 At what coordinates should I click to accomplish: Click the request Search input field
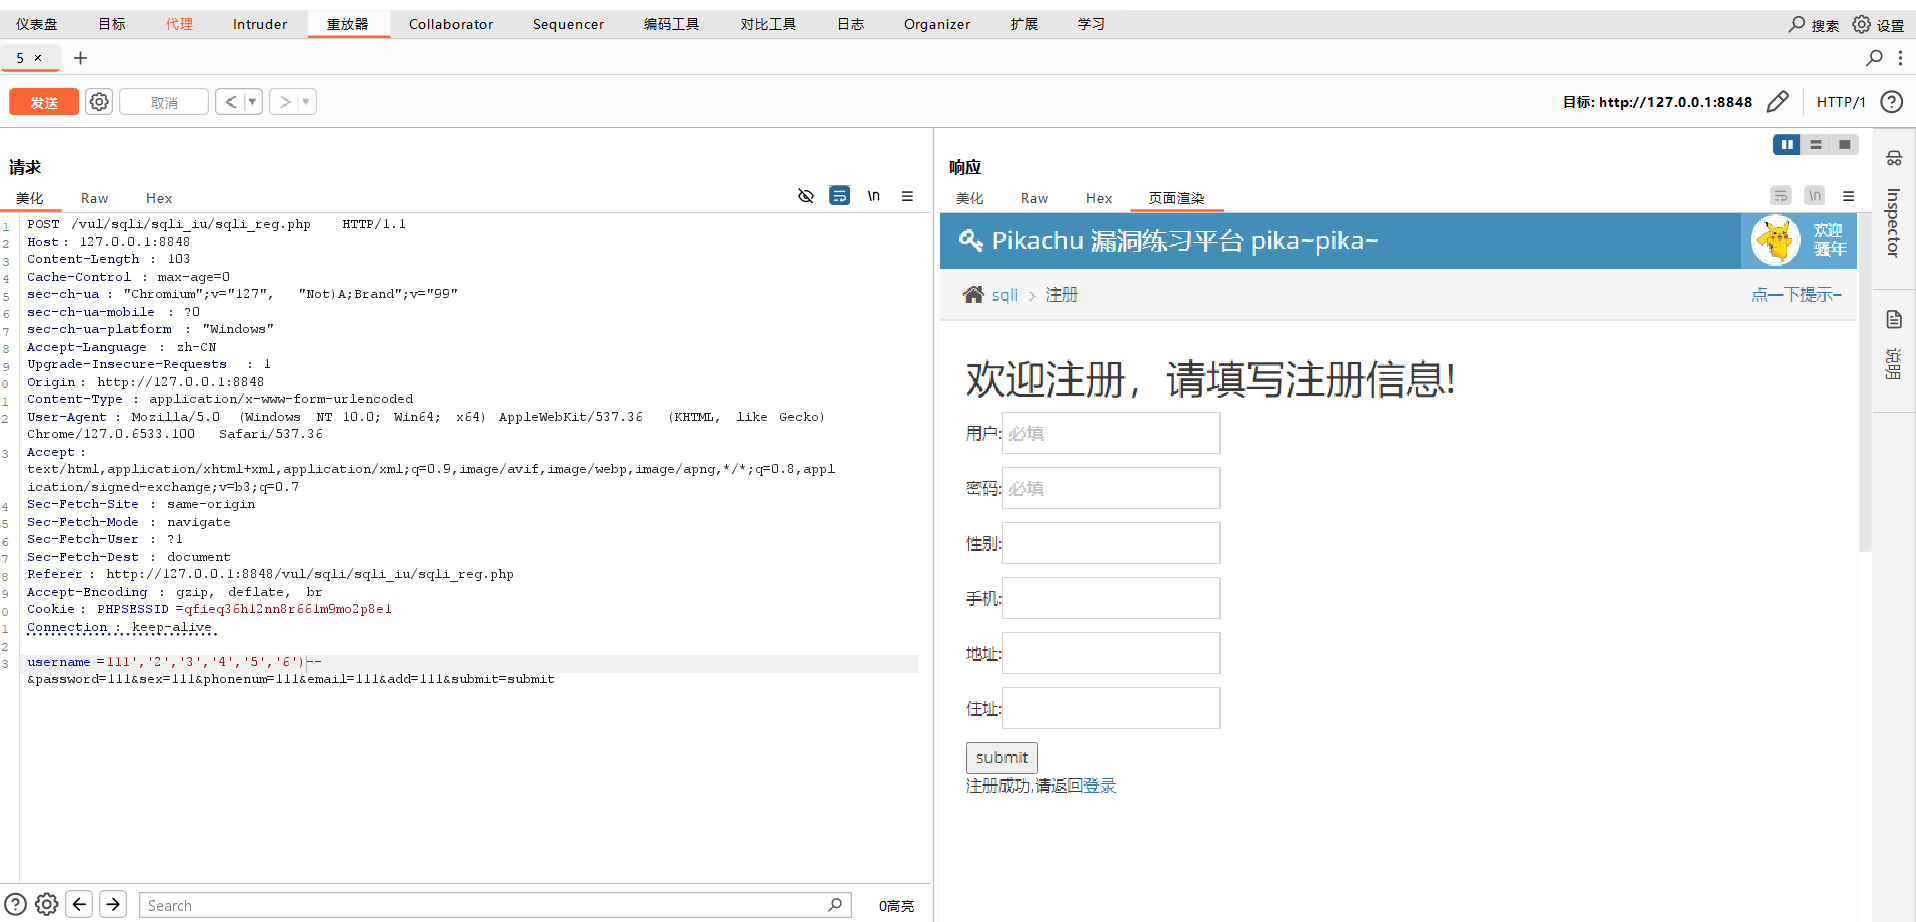coord(485,905)
